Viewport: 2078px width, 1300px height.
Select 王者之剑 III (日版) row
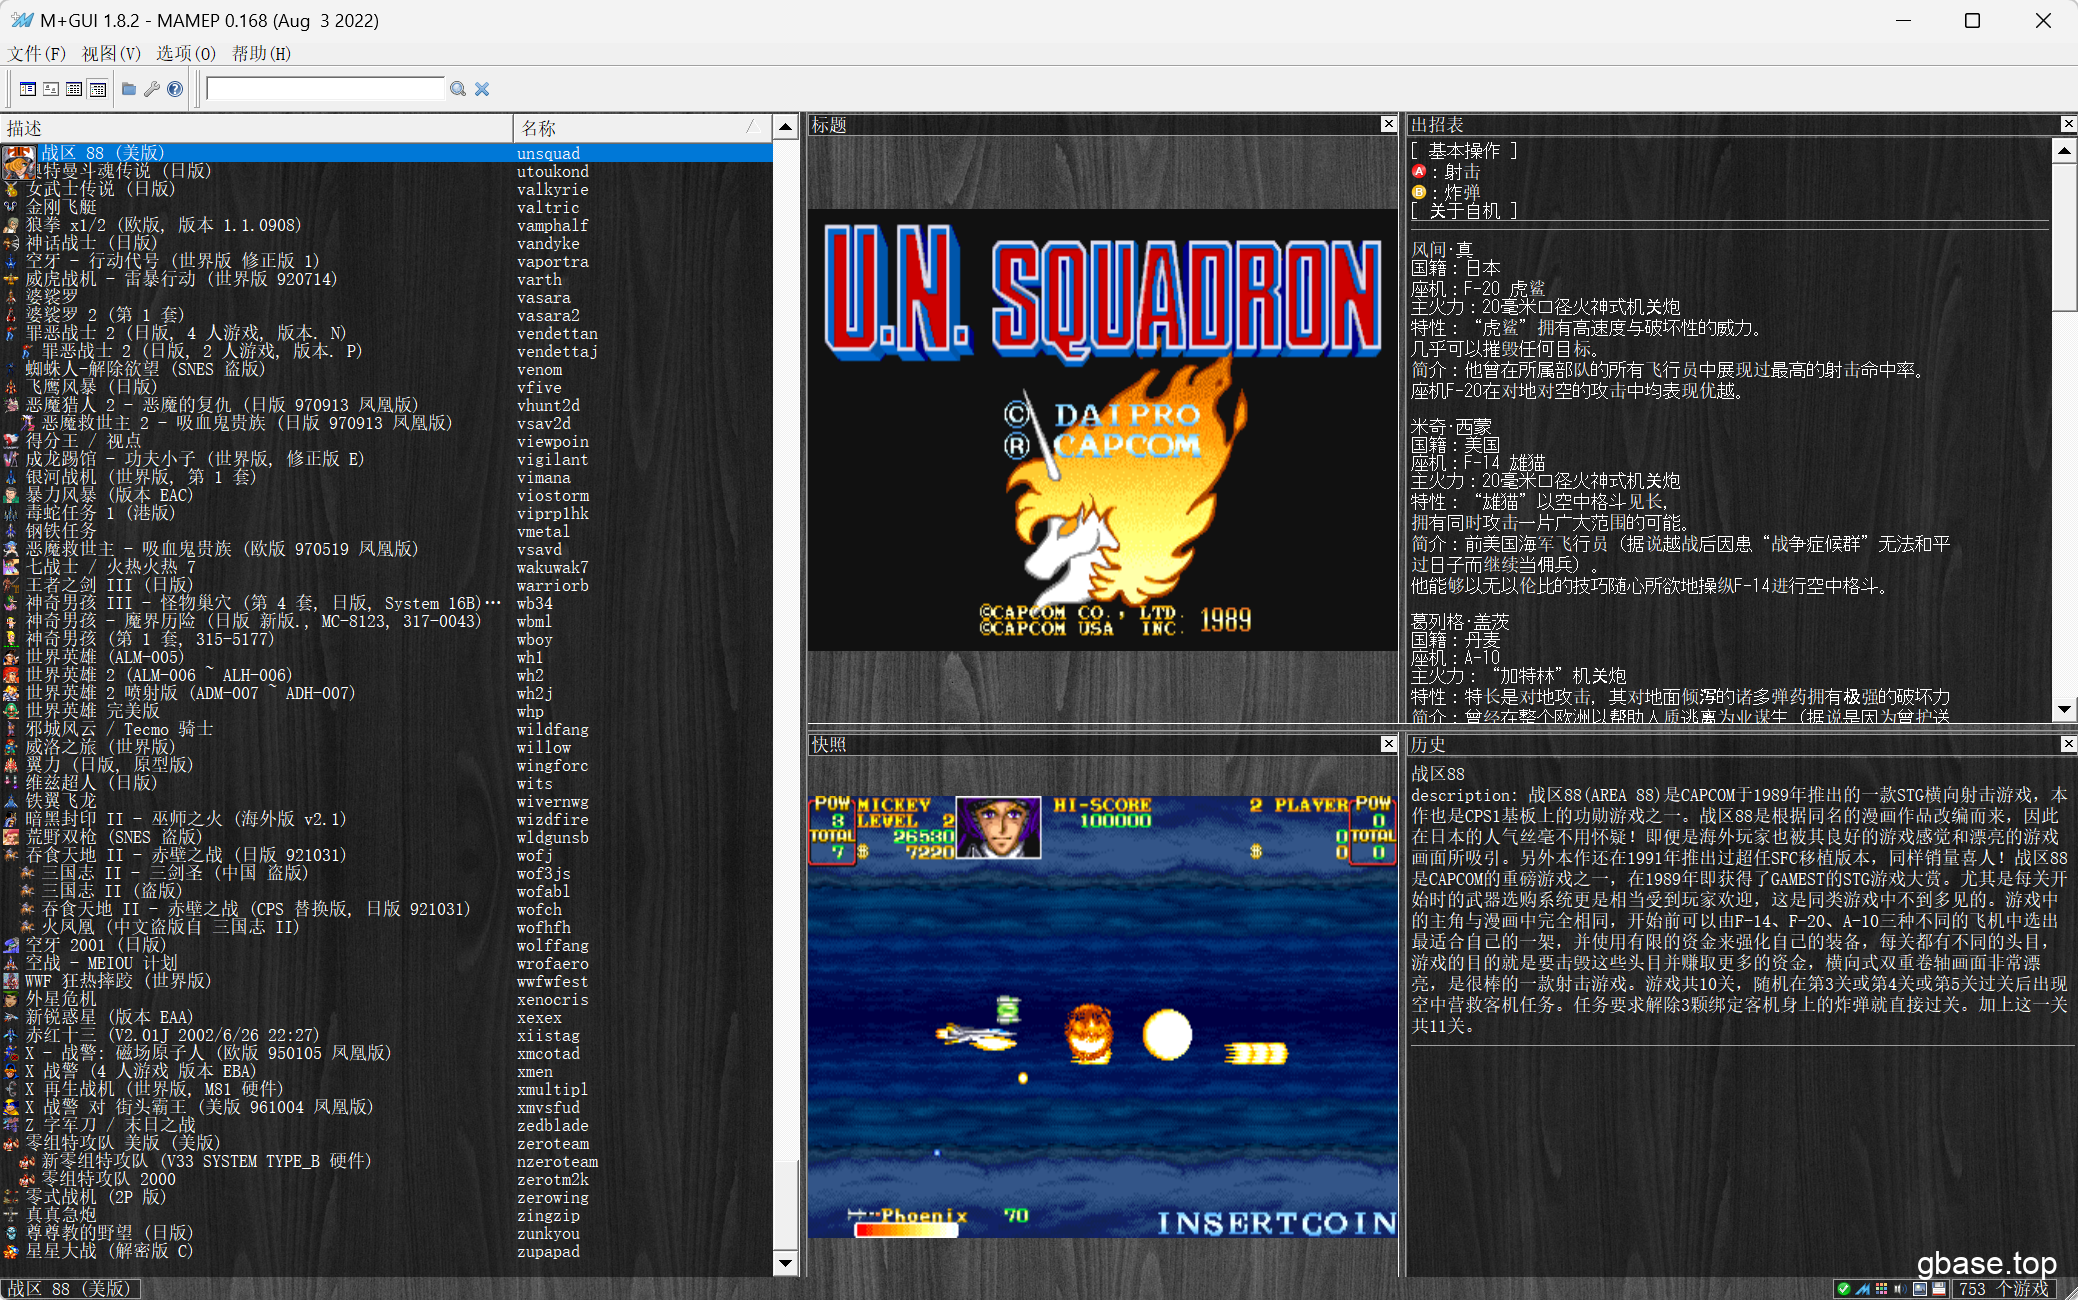[x=386, y=585]
